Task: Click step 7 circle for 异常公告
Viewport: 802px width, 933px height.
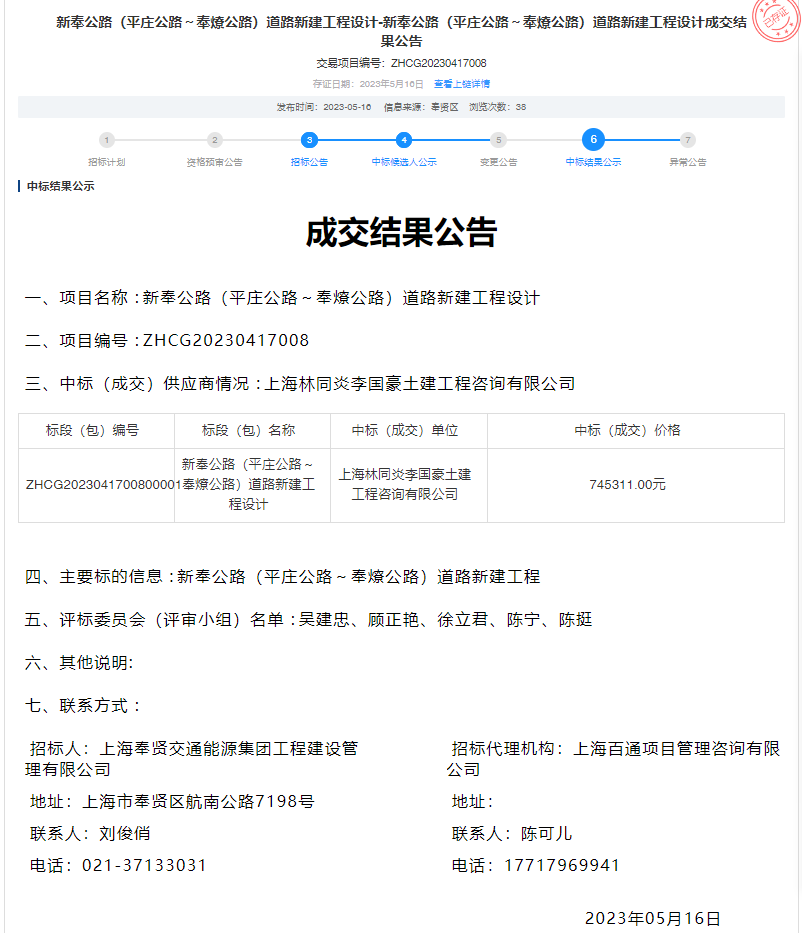Action: (x=687, y=140)
